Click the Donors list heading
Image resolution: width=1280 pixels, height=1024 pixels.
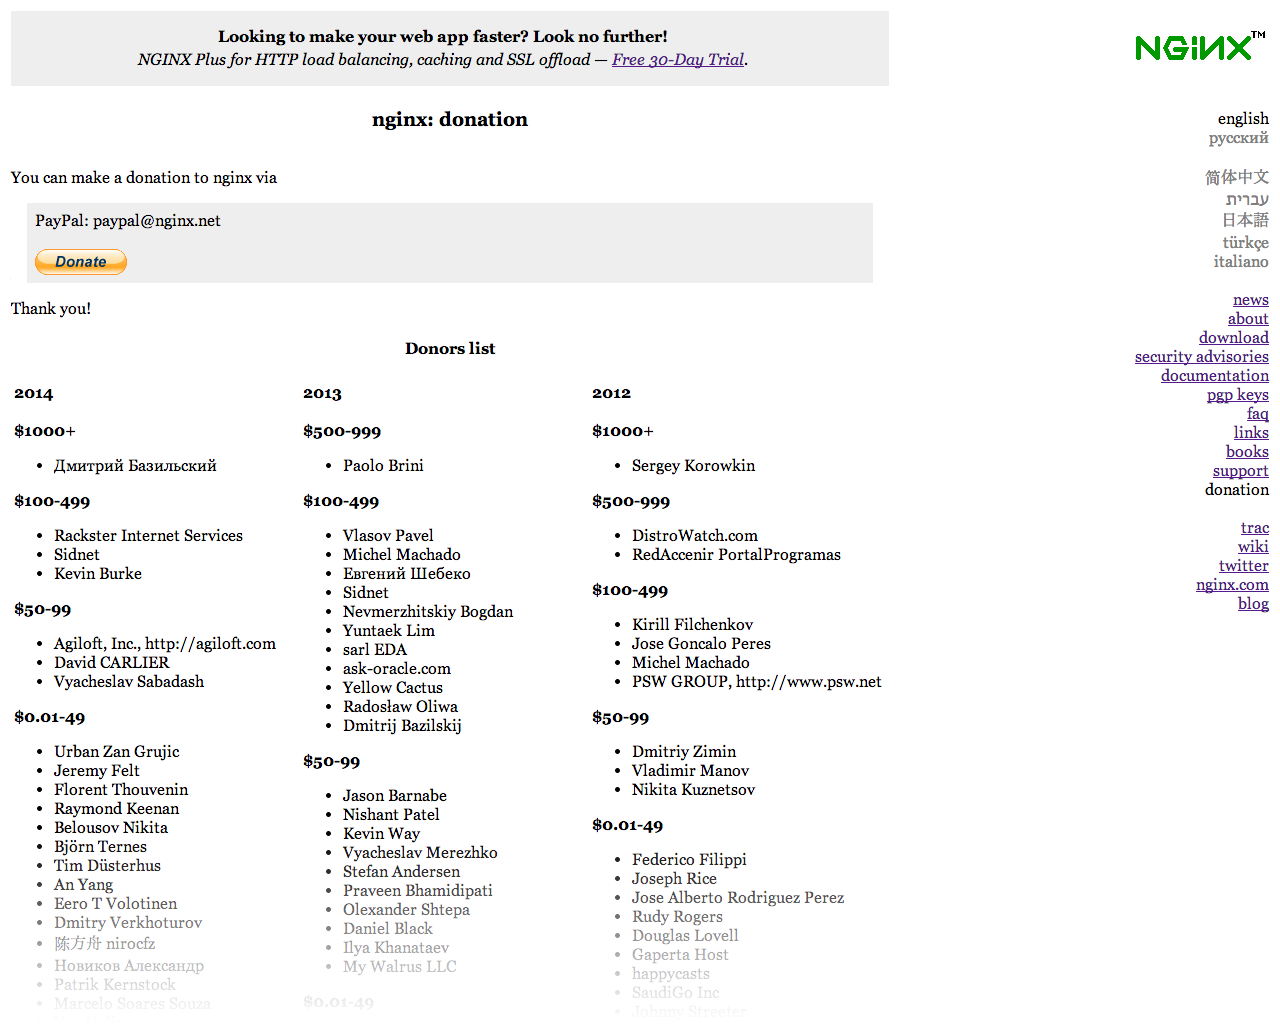pos(450,349)
